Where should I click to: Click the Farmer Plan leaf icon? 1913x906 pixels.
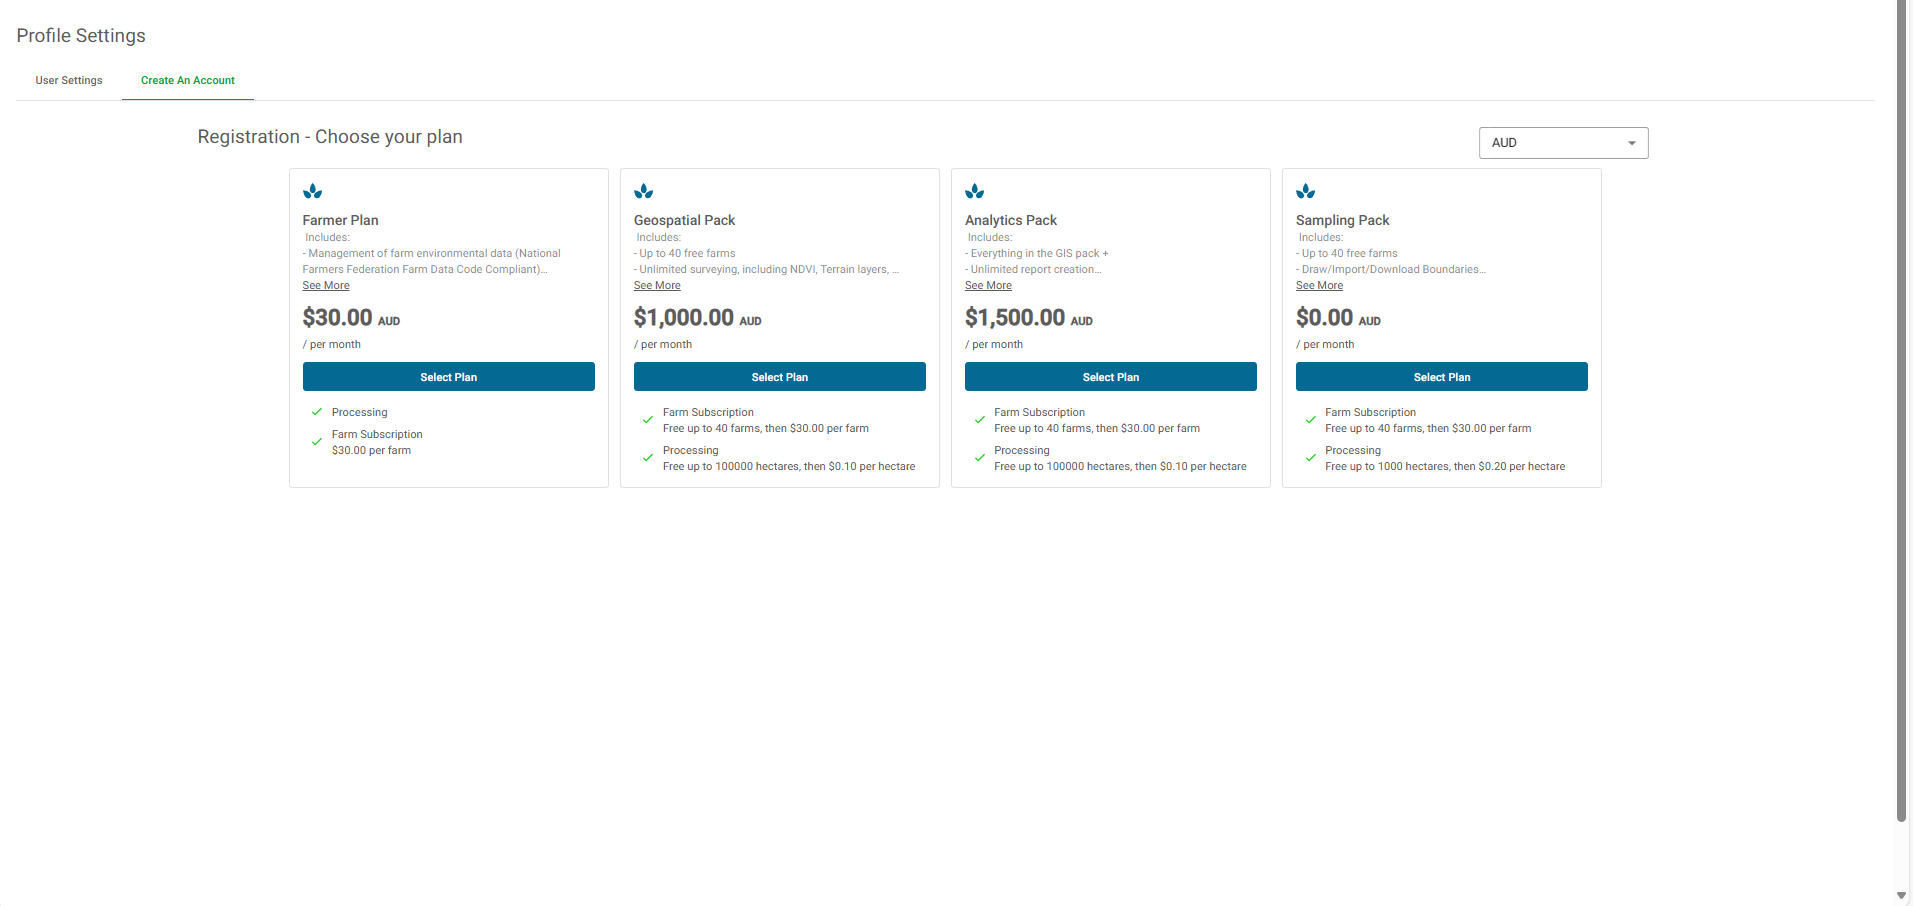click(x=313, y=191)
